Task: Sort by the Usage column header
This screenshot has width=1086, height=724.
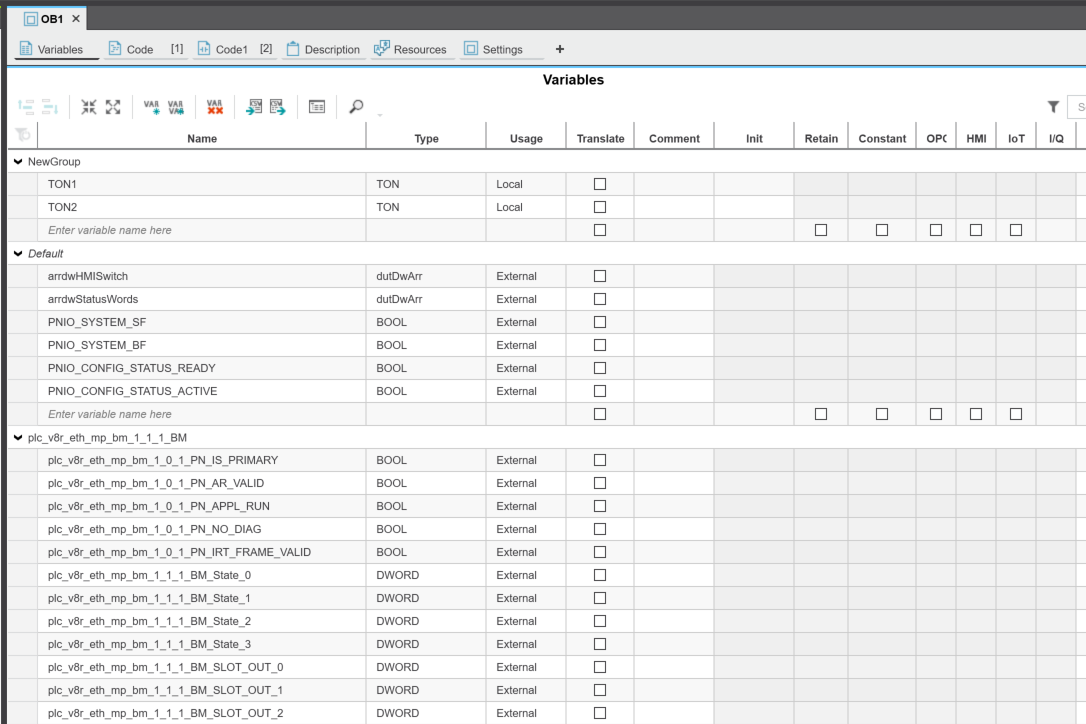Action: (526, 139)
